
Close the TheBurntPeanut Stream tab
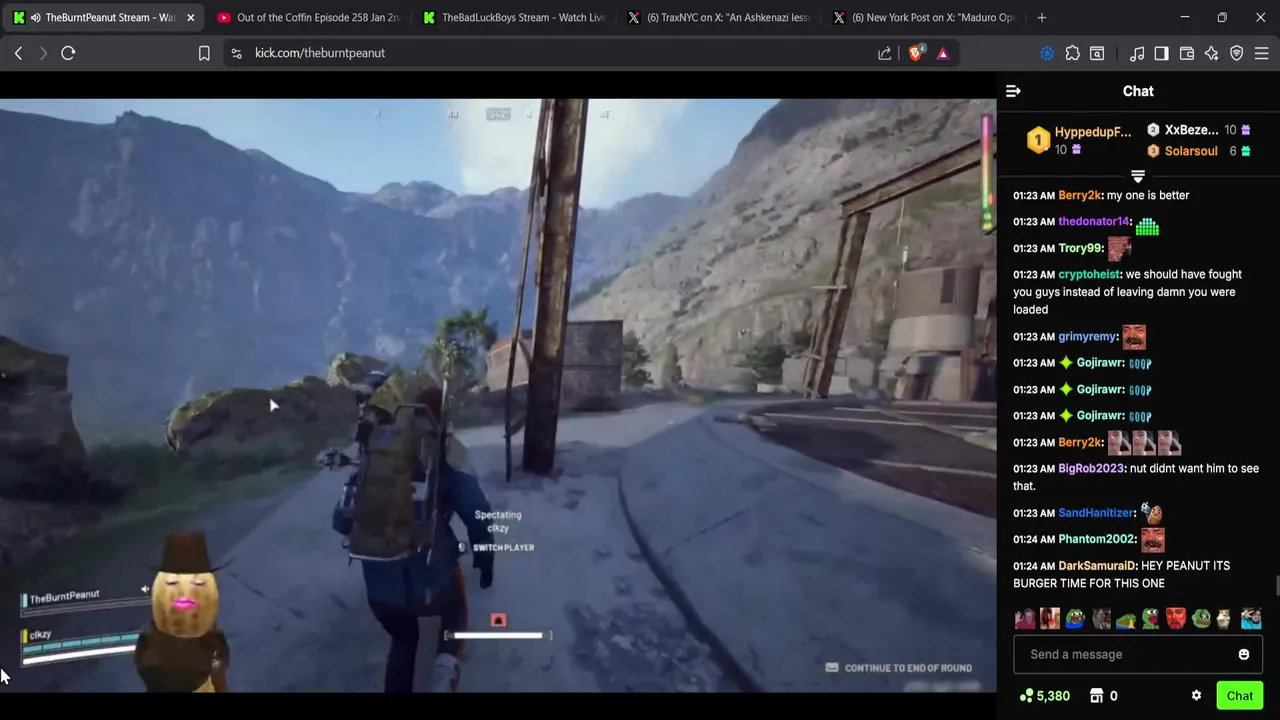click(190, 18)
